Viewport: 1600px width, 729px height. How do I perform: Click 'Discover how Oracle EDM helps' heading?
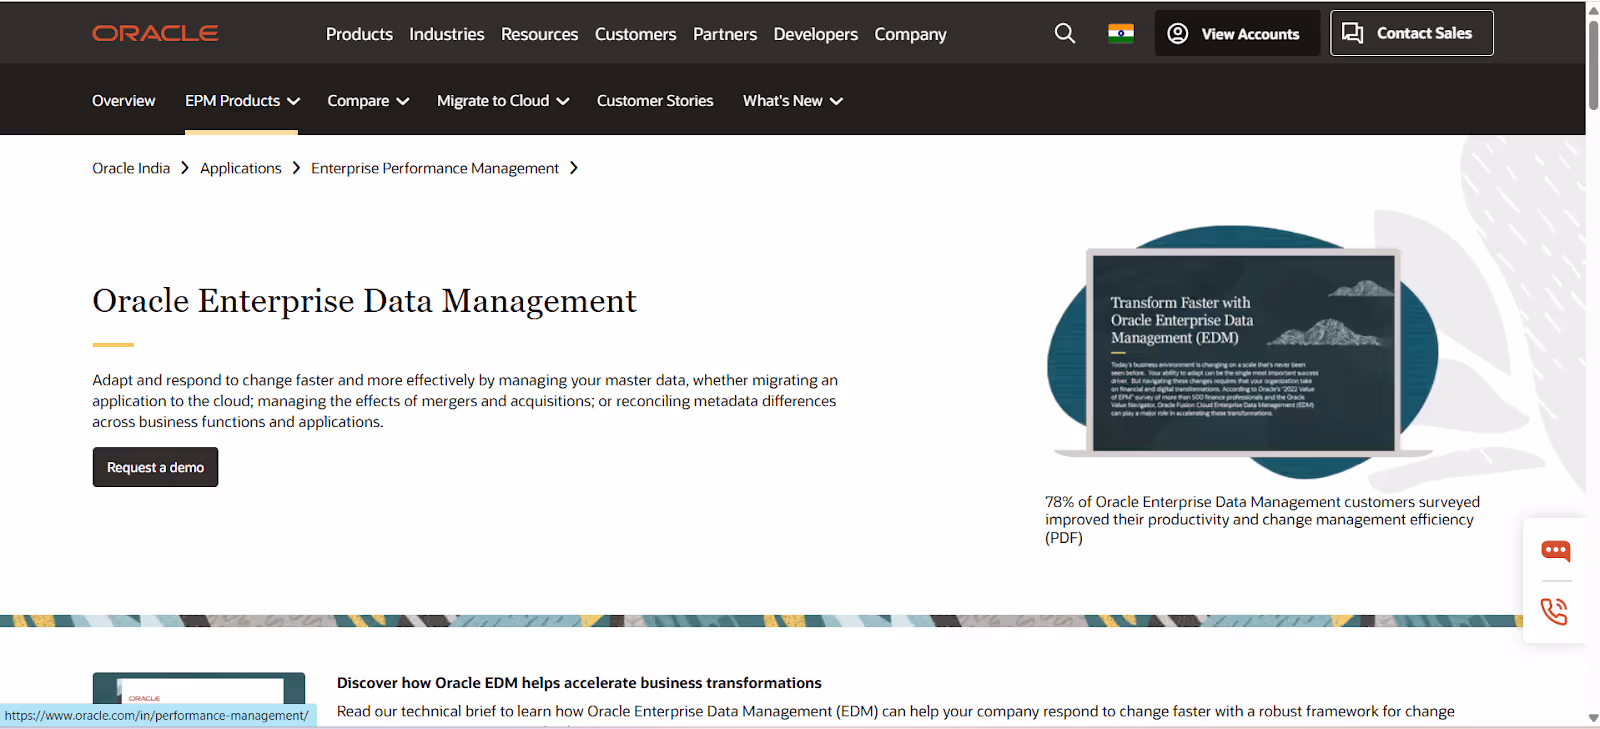(x=579, y=683)
